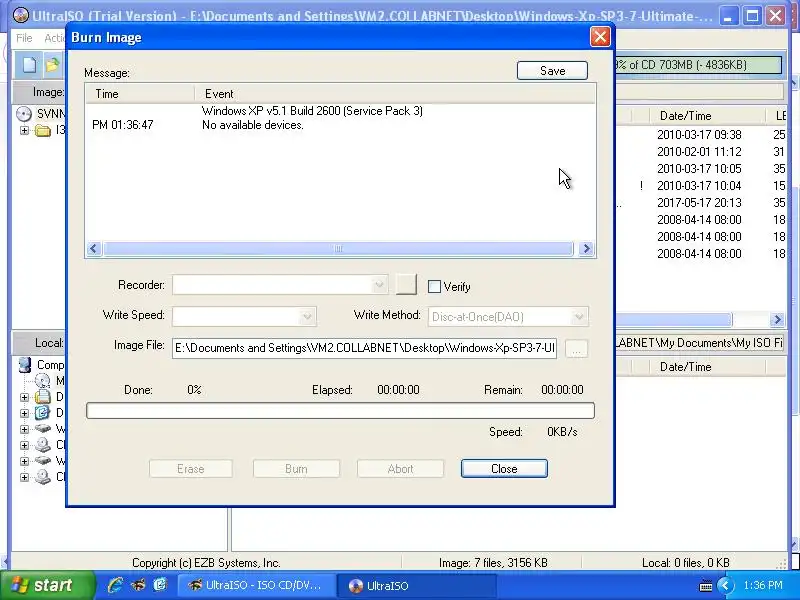Click the Save button for messages
800x600 pixels.
pyautogui.click(x=552, y=70)
